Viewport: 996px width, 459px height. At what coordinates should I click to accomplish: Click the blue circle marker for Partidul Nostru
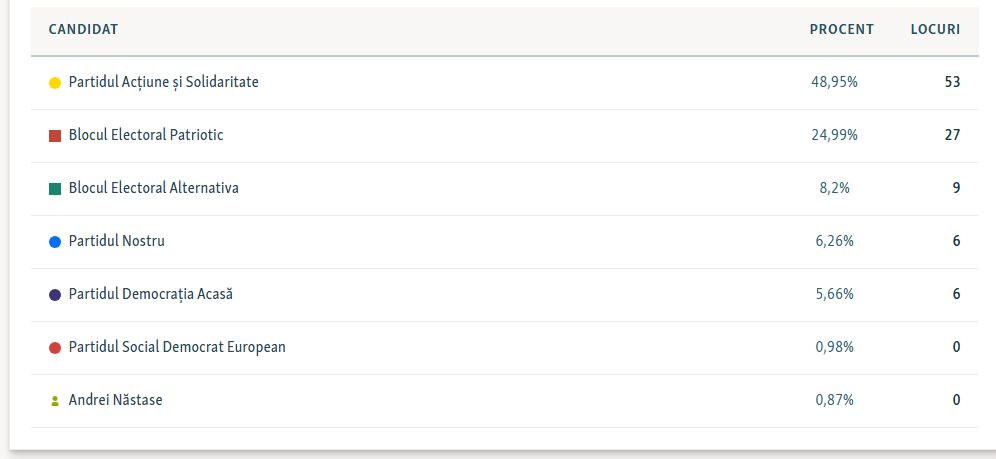55,242
